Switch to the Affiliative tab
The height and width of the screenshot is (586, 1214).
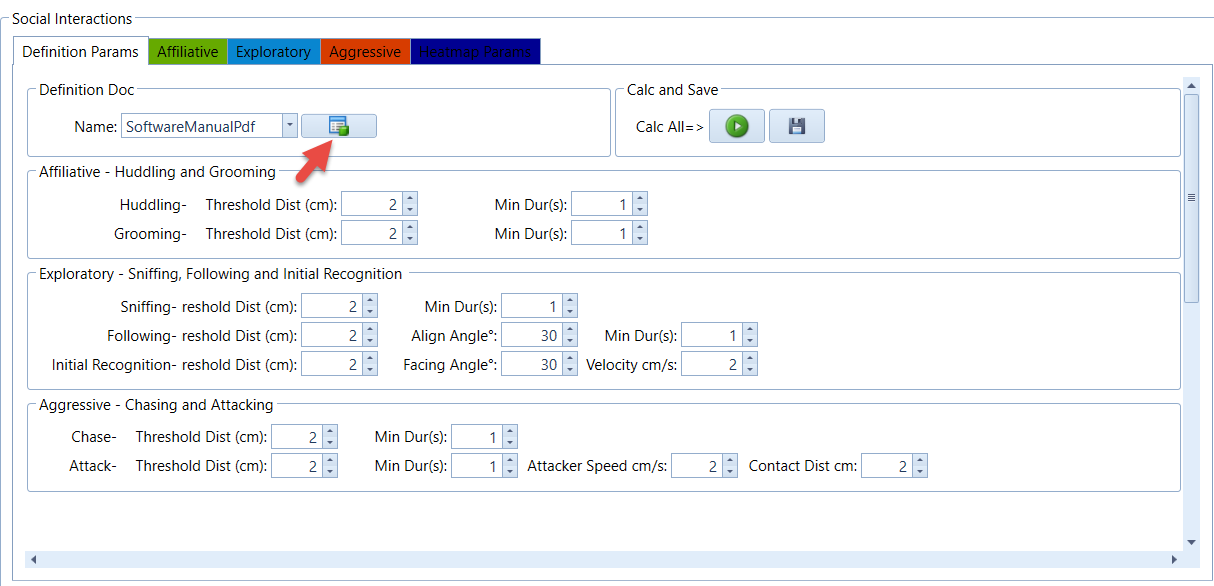pyautogui.click(x=187, y=52)
